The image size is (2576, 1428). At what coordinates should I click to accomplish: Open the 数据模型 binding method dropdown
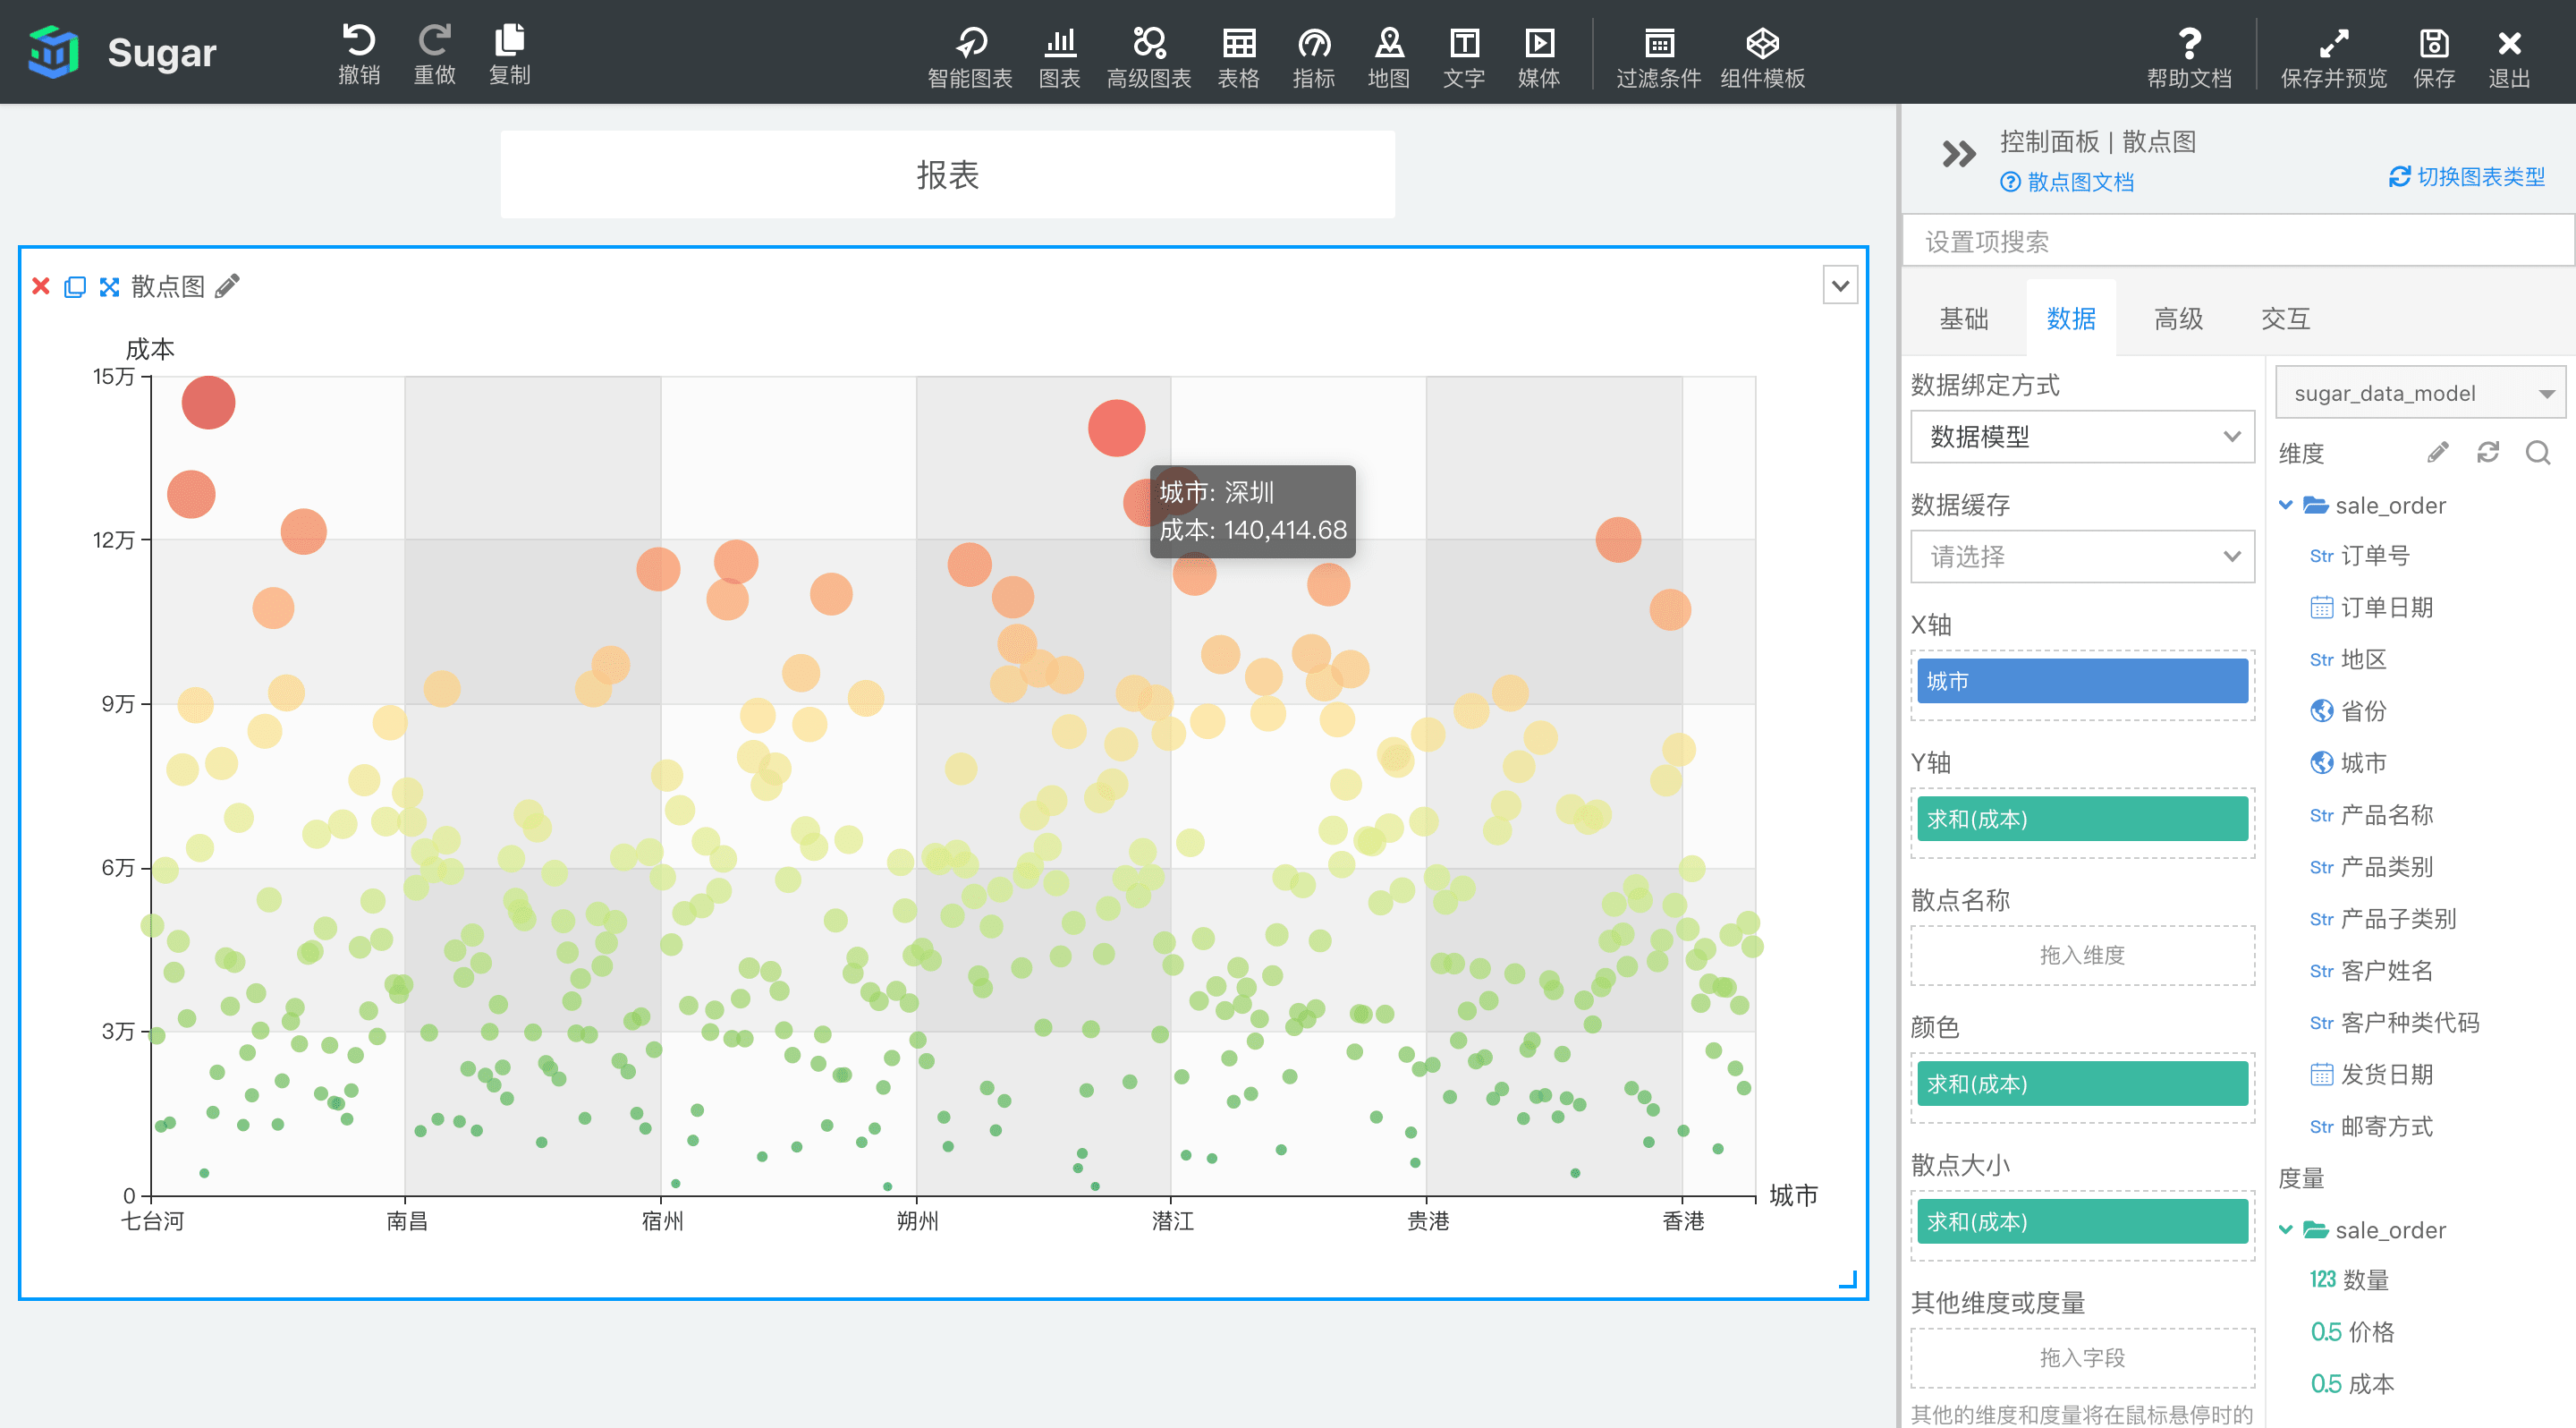coord(2082,437)
